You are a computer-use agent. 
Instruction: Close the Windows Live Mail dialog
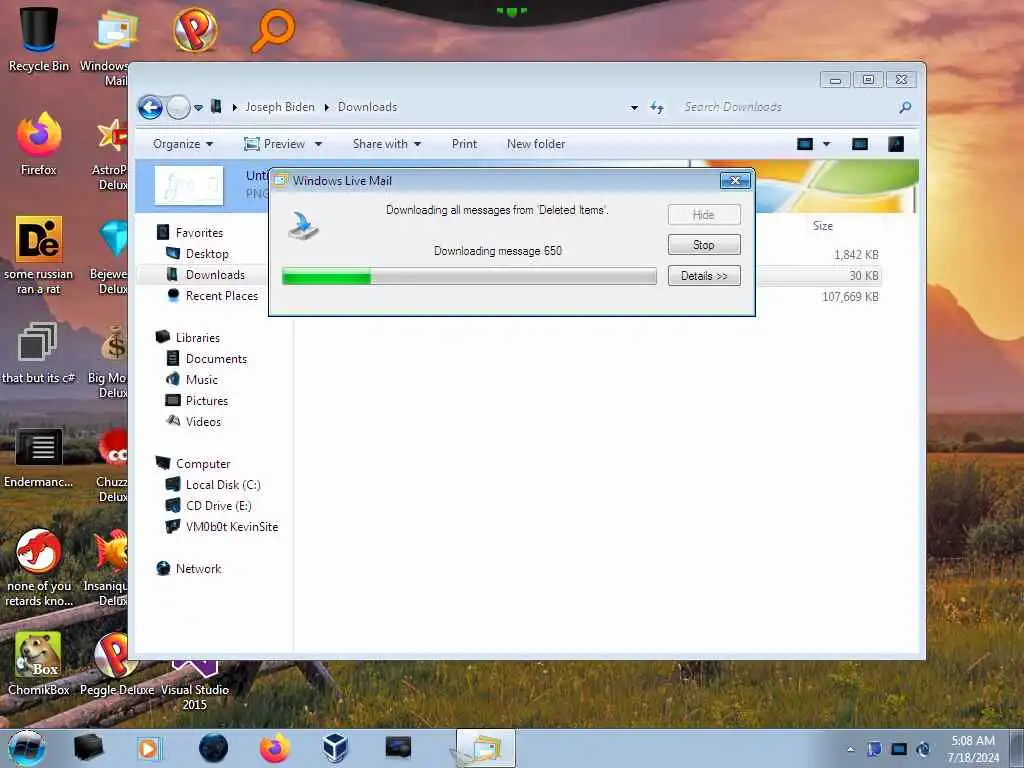735,181
